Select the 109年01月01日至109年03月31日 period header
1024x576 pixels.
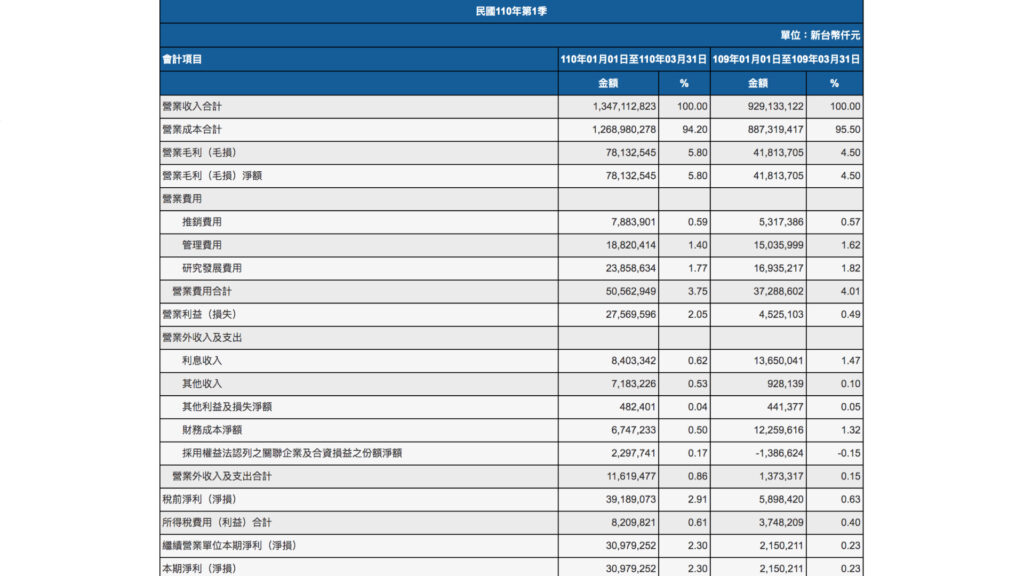pos(786,59)
